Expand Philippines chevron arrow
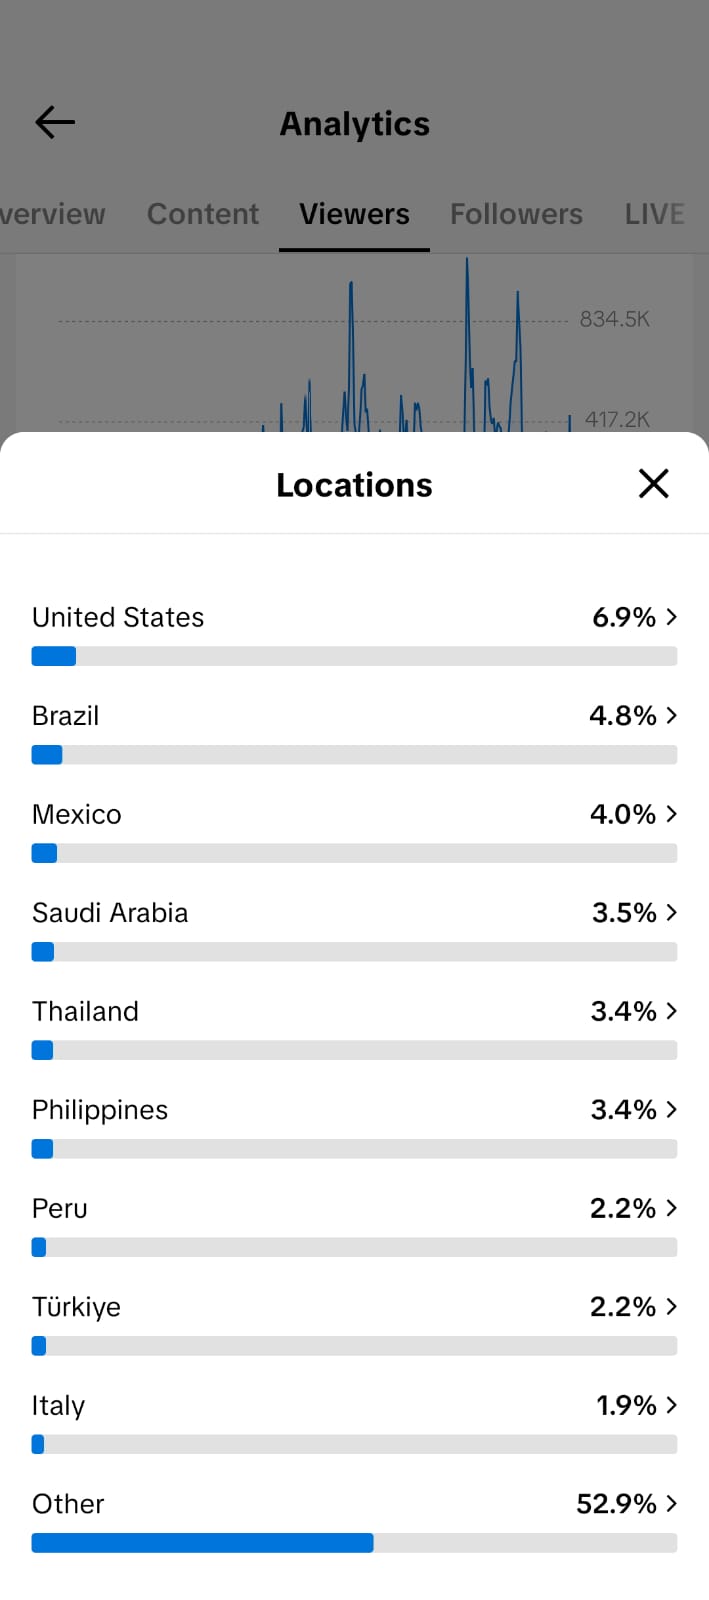 [x=672, y=1110]
